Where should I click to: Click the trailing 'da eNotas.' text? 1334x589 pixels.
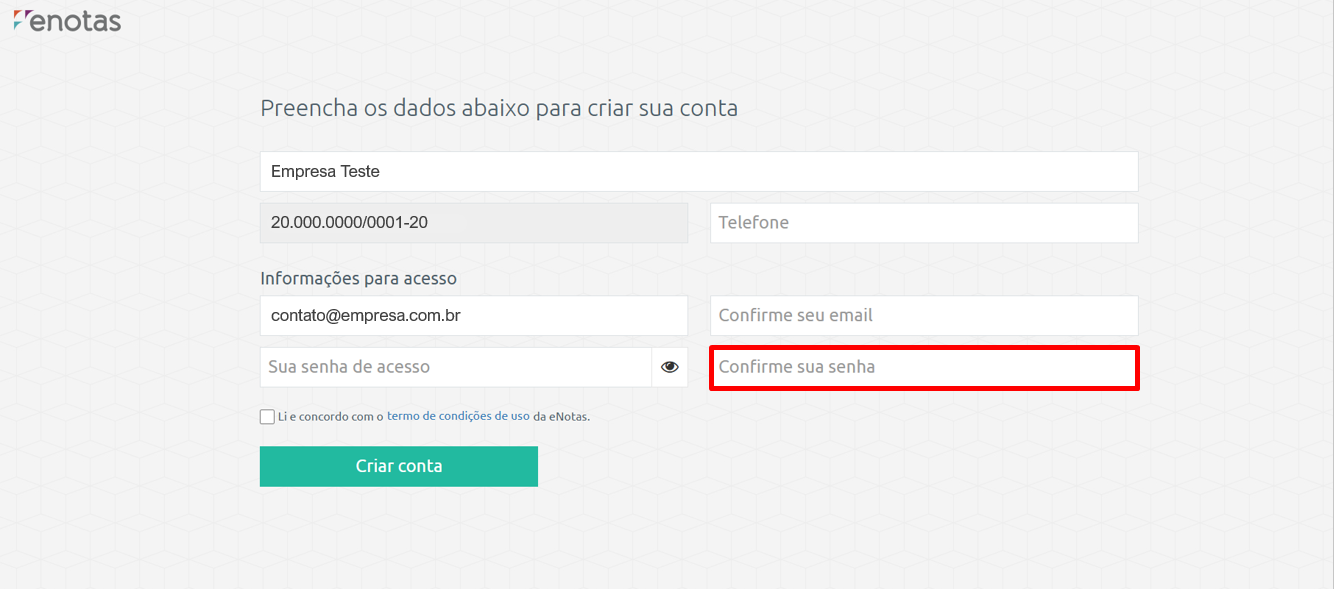tap(562, 416)
